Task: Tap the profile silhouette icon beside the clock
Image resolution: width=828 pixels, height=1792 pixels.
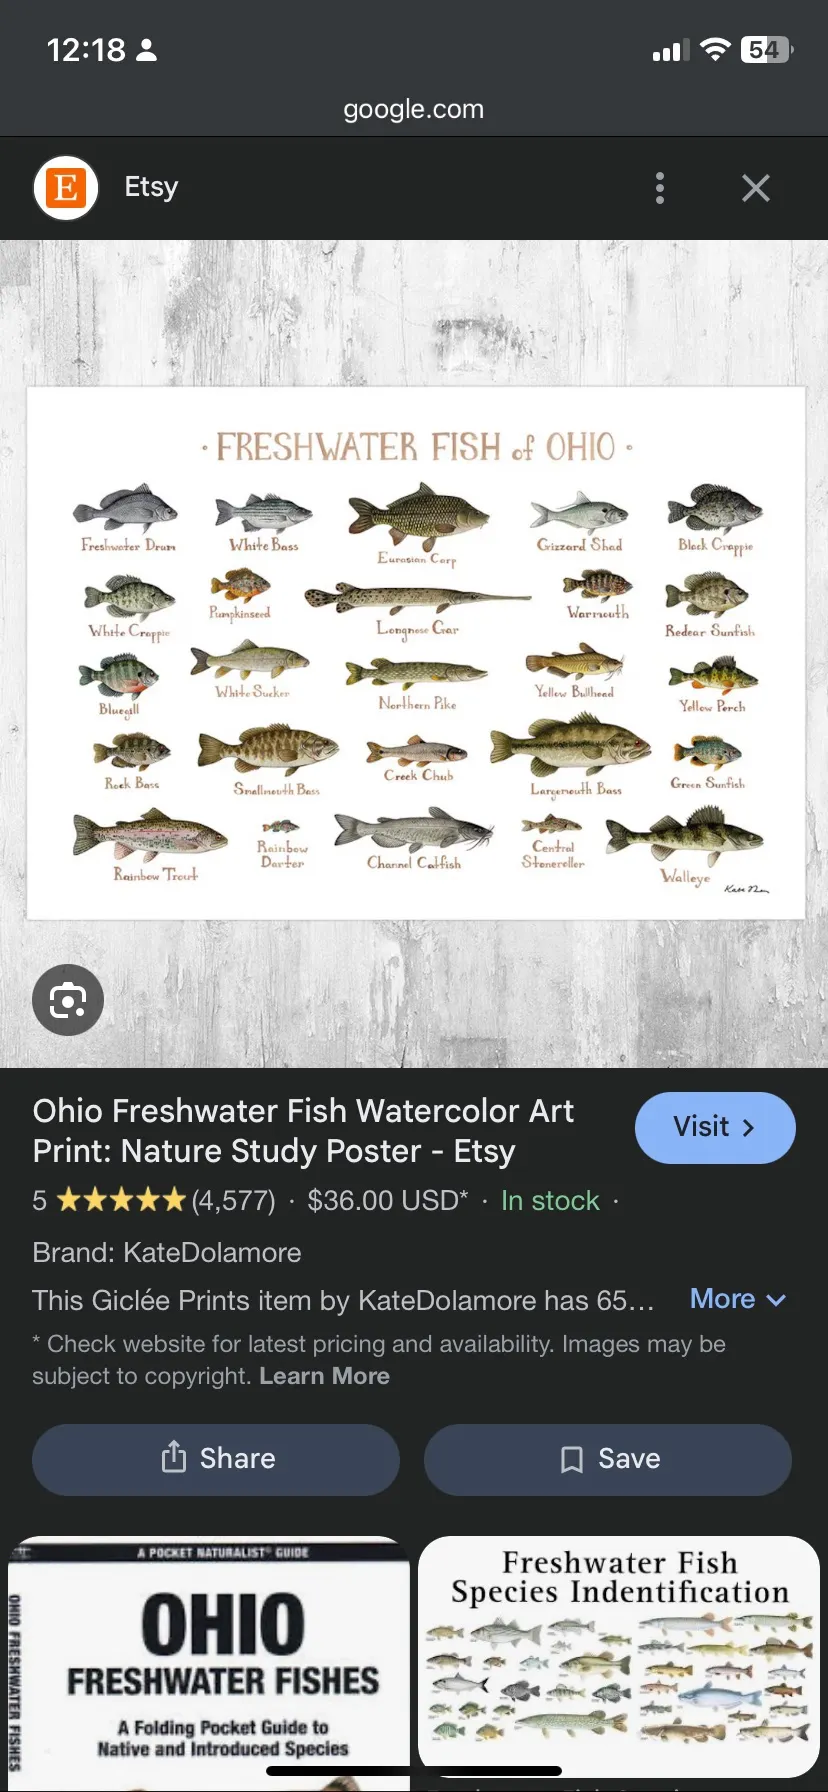Action: coord(146,50)
